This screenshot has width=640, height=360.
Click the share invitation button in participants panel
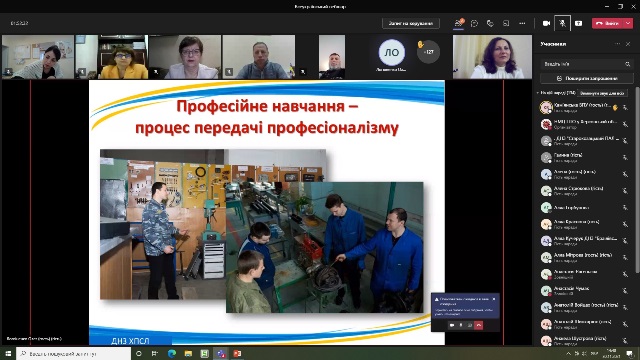[587, 78]
